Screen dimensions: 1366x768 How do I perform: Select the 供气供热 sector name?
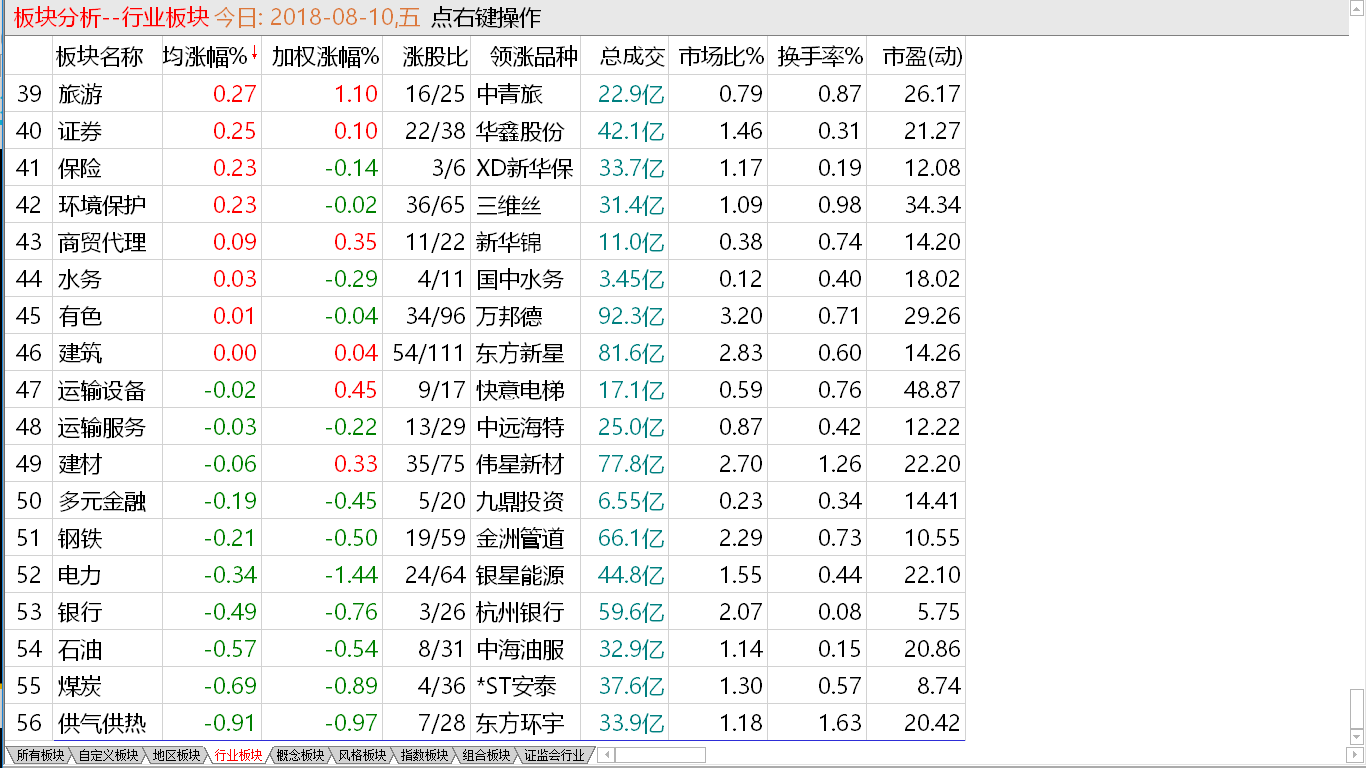click(x=102, y=723)
